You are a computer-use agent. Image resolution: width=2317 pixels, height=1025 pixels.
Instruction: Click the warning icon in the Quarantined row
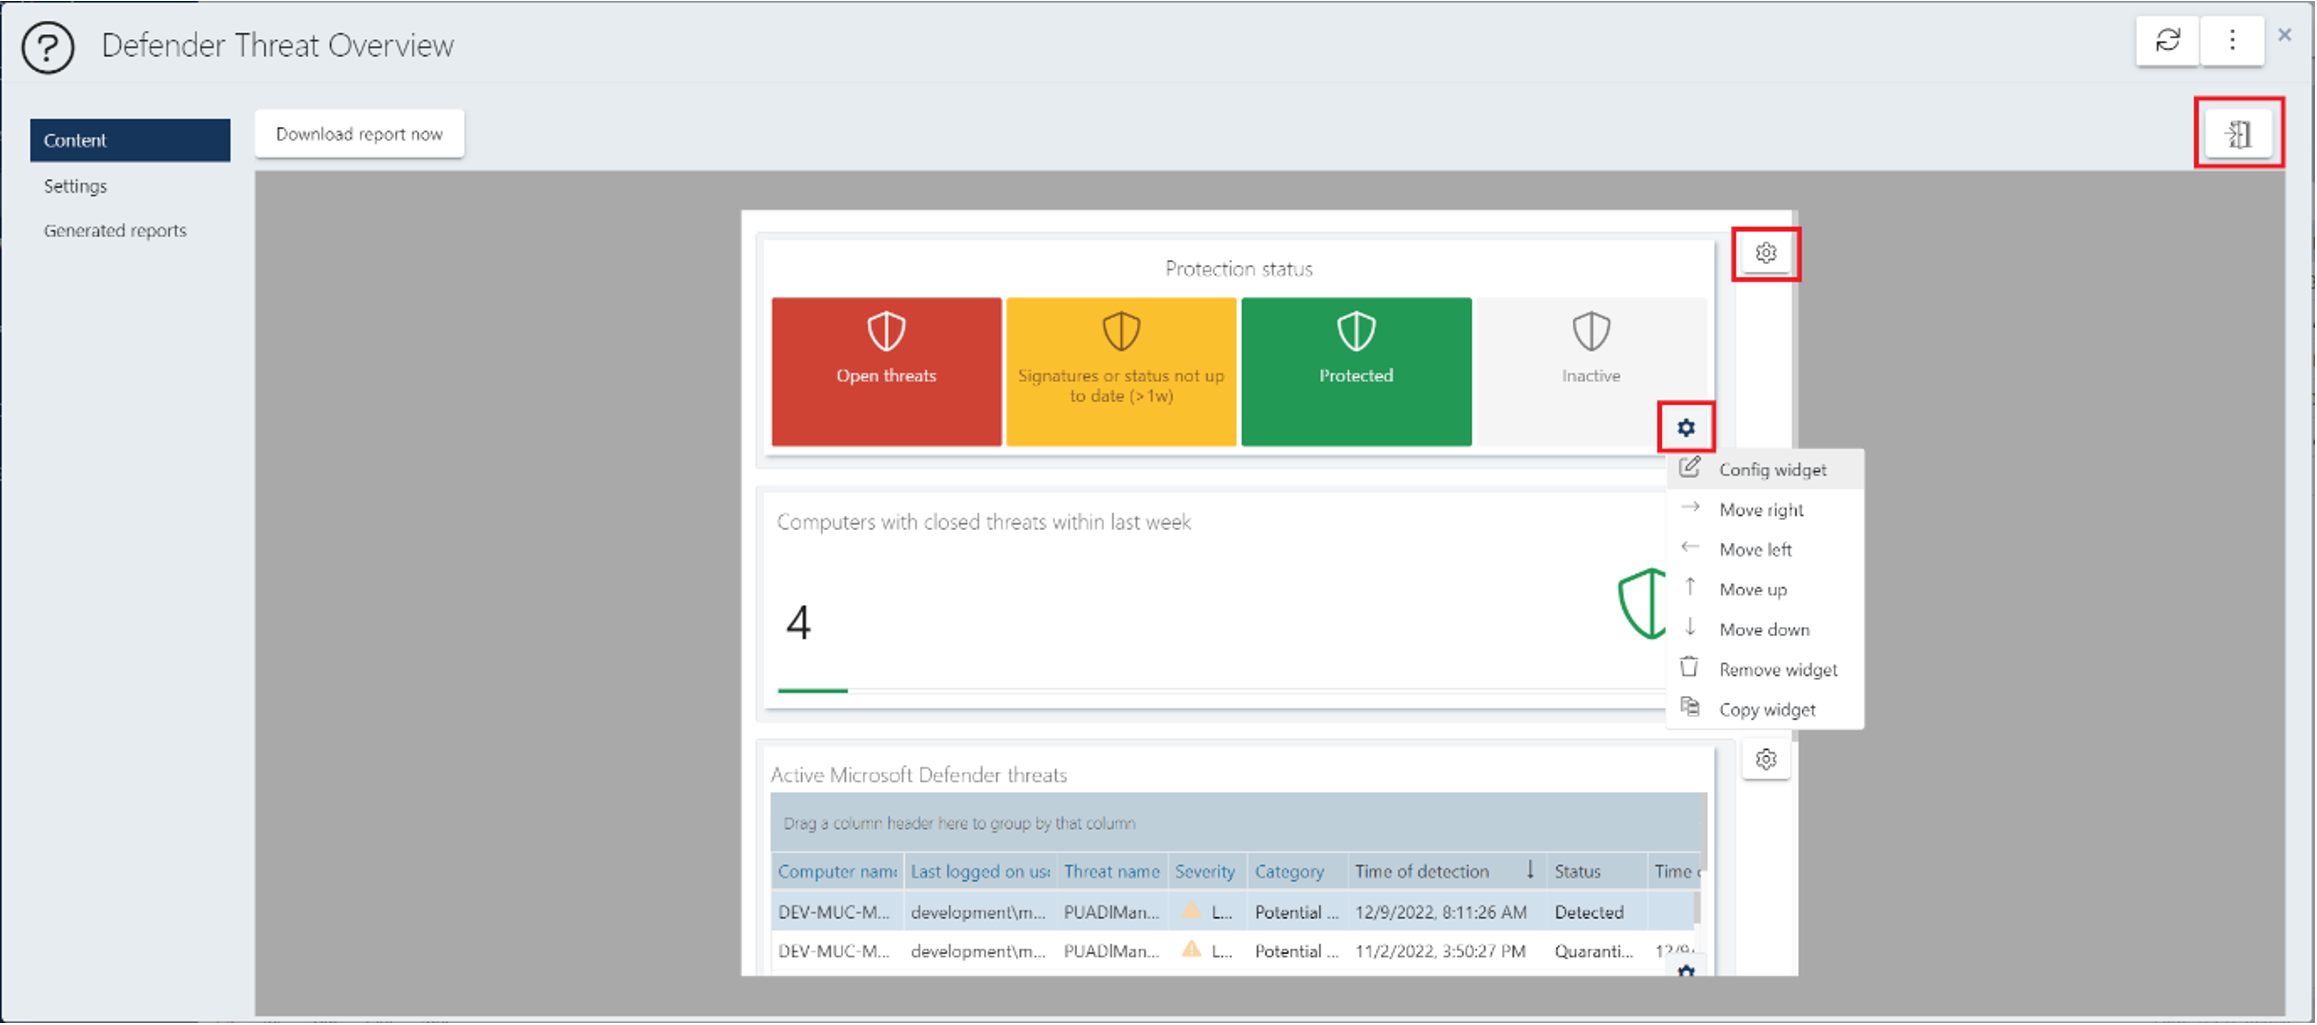(x=1191, y=949)
